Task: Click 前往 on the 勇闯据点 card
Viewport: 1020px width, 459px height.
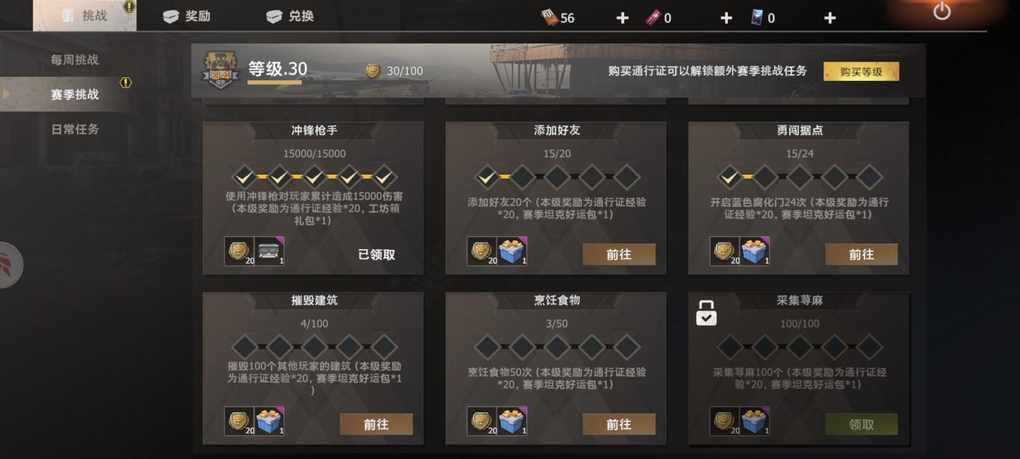Action: pyautogui.click(x=861, y=254)
